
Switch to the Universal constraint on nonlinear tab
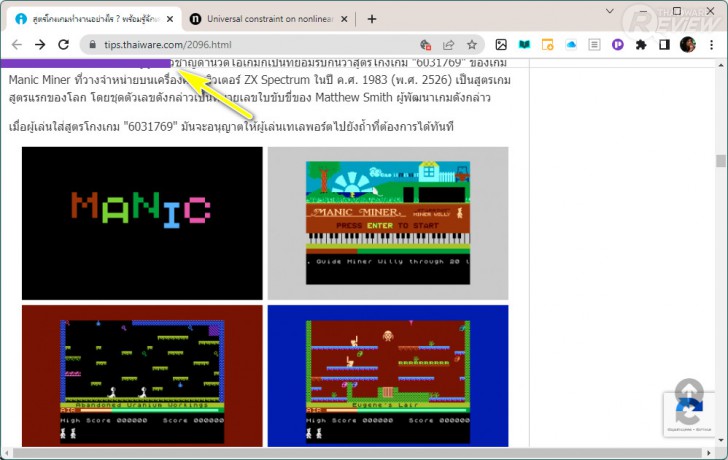point(267,19)
